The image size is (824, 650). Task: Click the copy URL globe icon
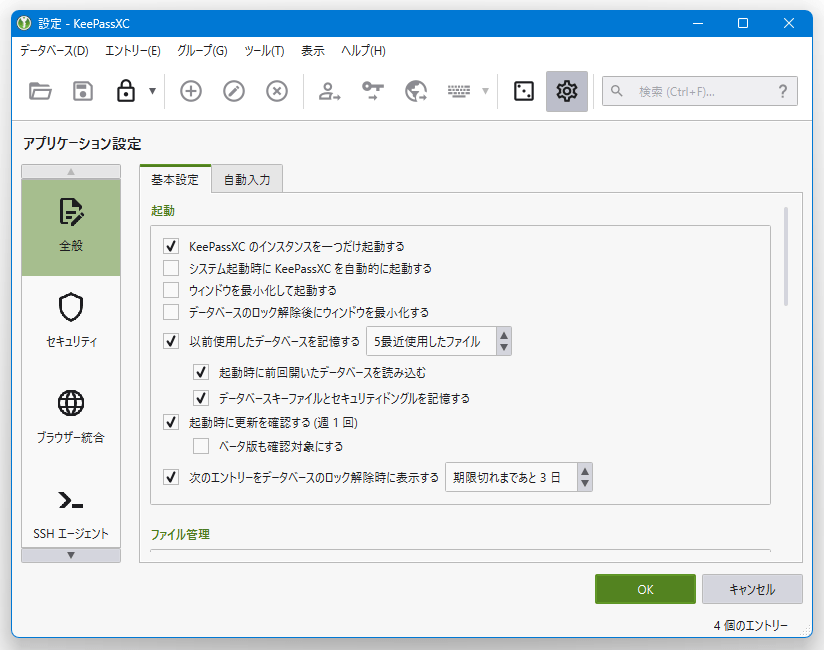[x=416, y=91]
